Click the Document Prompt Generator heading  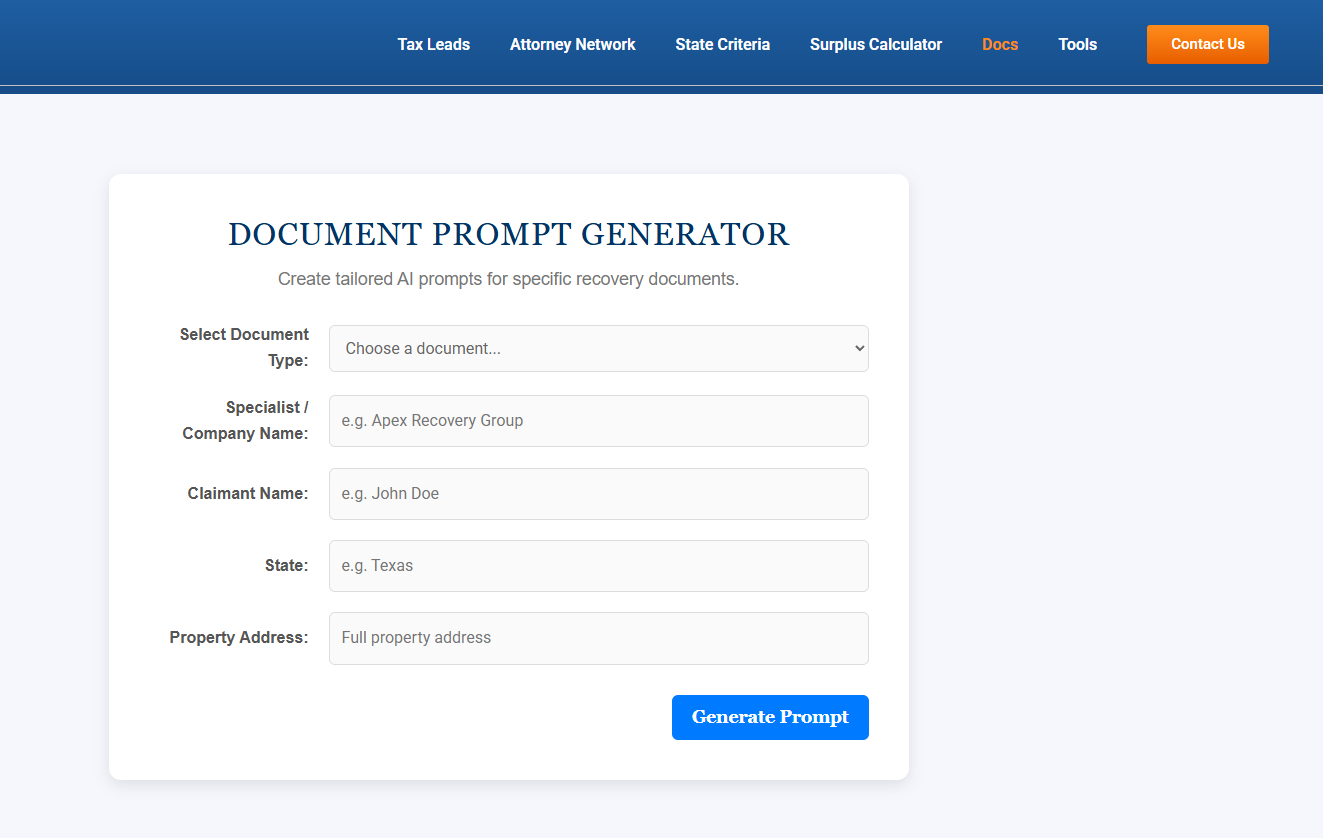[508, 234]
